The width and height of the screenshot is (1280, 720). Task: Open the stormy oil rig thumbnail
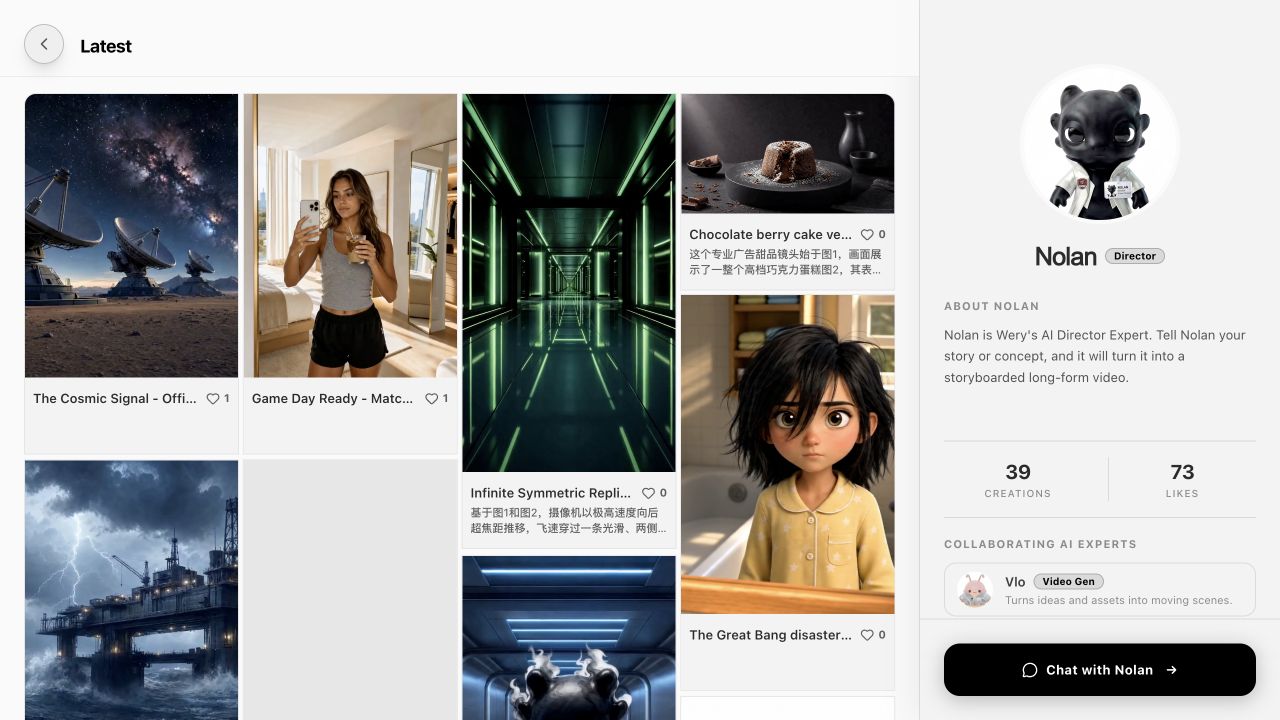[132, 590]
